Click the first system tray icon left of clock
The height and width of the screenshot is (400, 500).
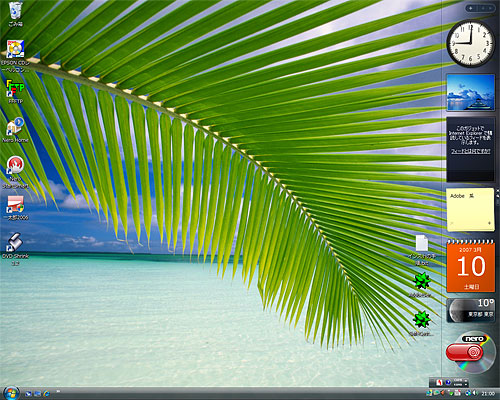(429, 394)
